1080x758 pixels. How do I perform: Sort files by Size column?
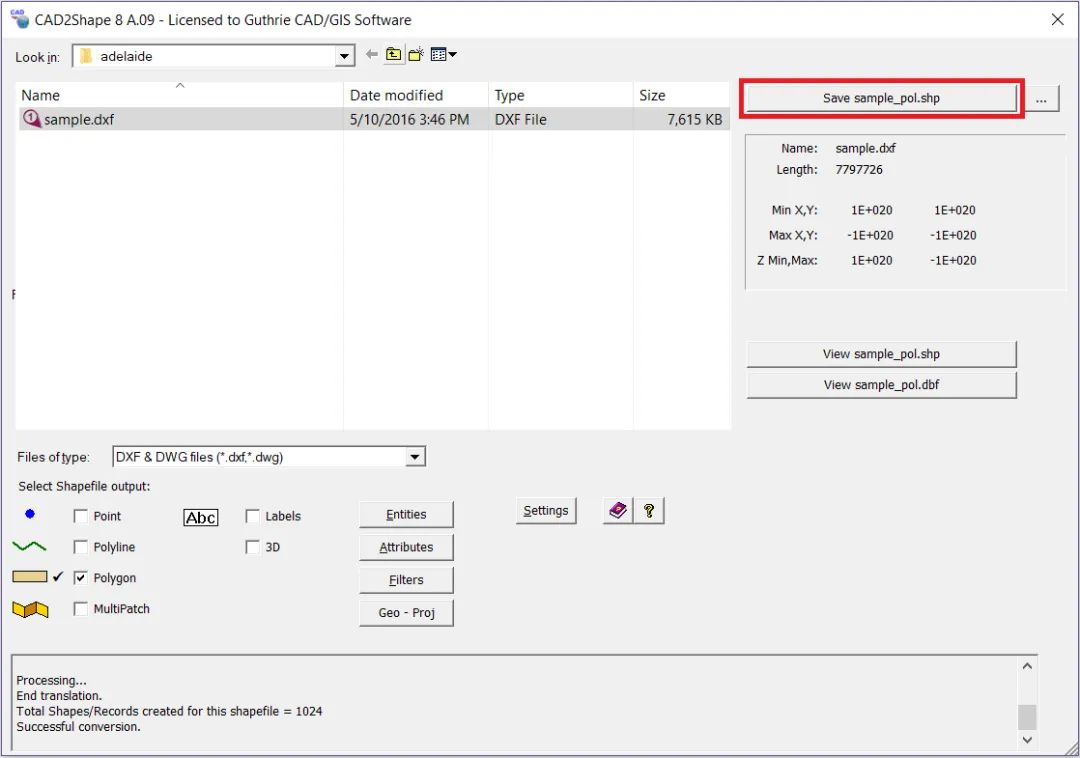(681, 95)
